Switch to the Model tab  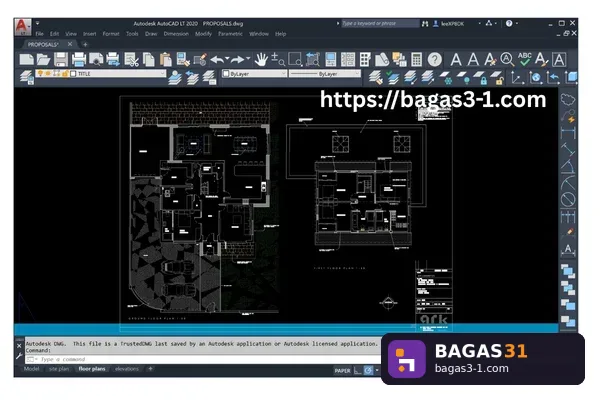[31, 369]
